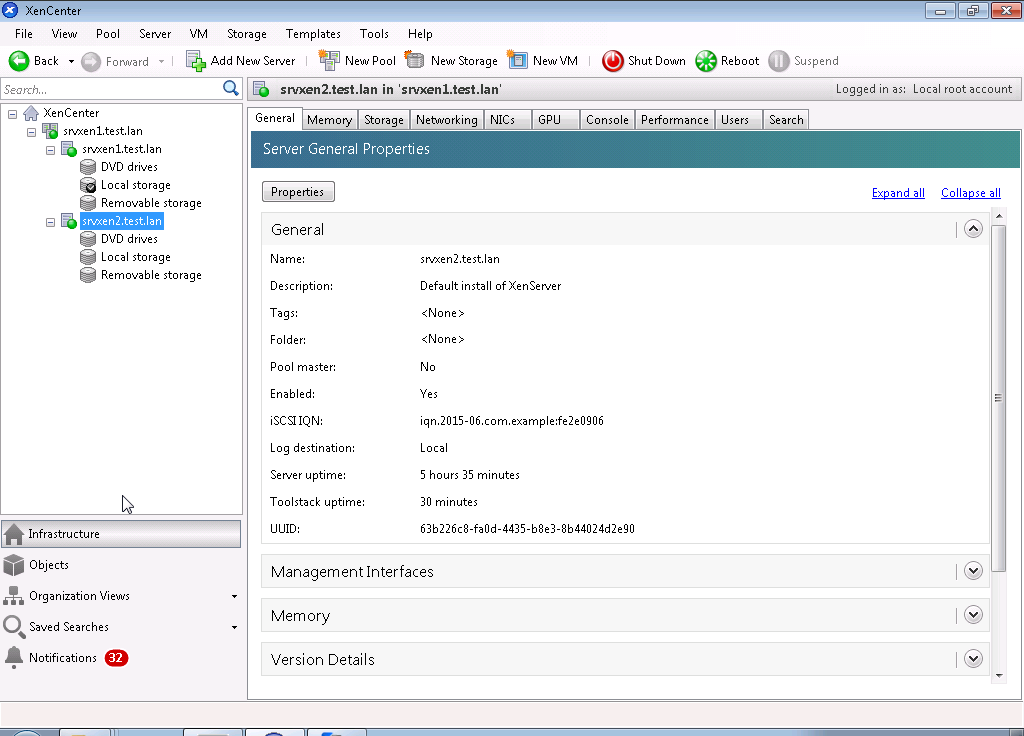Click Local storage icon under srvxen2

pos(88,257)
